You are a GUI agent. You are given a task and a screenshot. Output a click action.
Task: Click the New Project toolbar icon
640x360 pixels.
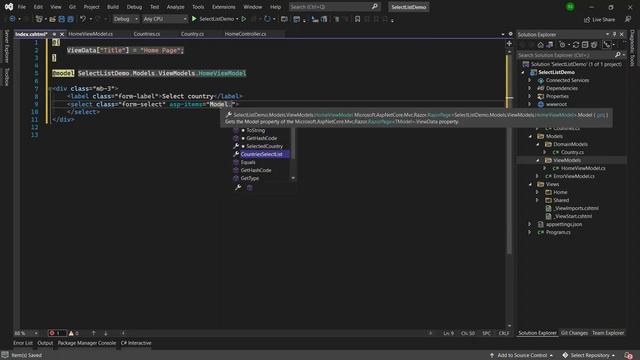pos(39,19)
